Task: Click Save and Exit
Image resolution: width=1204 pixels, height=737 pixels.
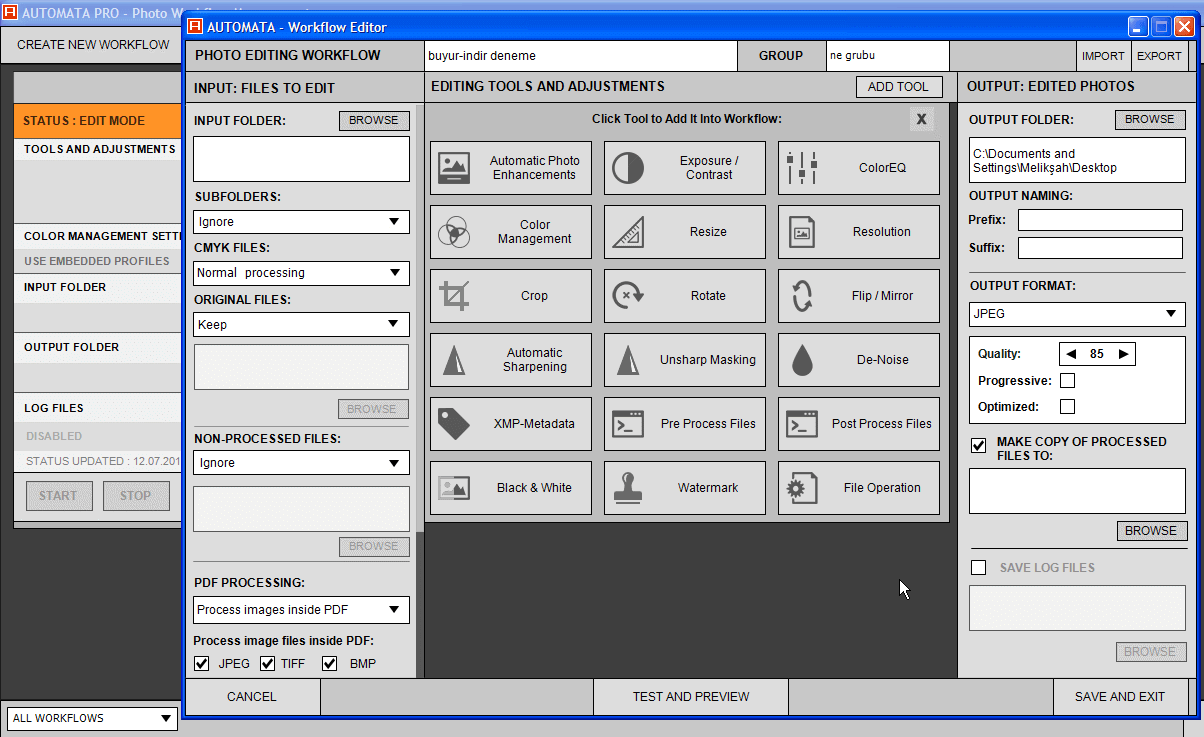Action: pos(1120,697)
